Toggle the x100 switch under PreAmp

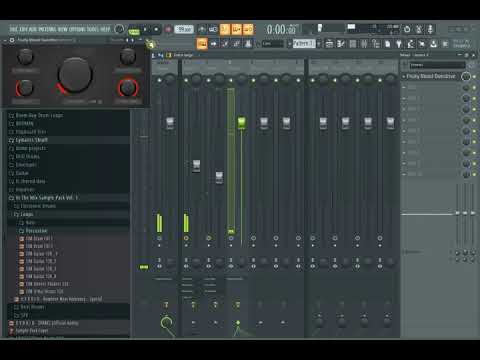point(99,101)
